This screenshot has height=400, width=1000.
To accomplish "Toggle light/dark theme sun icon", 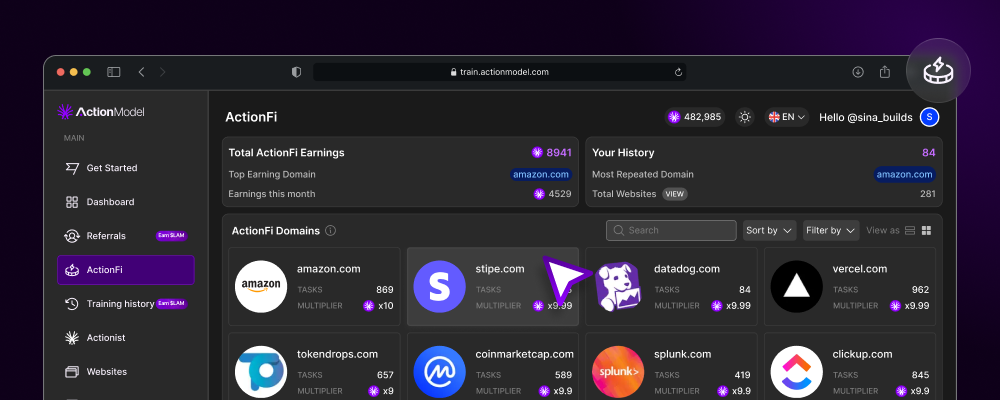I will (x=744, y=117).
